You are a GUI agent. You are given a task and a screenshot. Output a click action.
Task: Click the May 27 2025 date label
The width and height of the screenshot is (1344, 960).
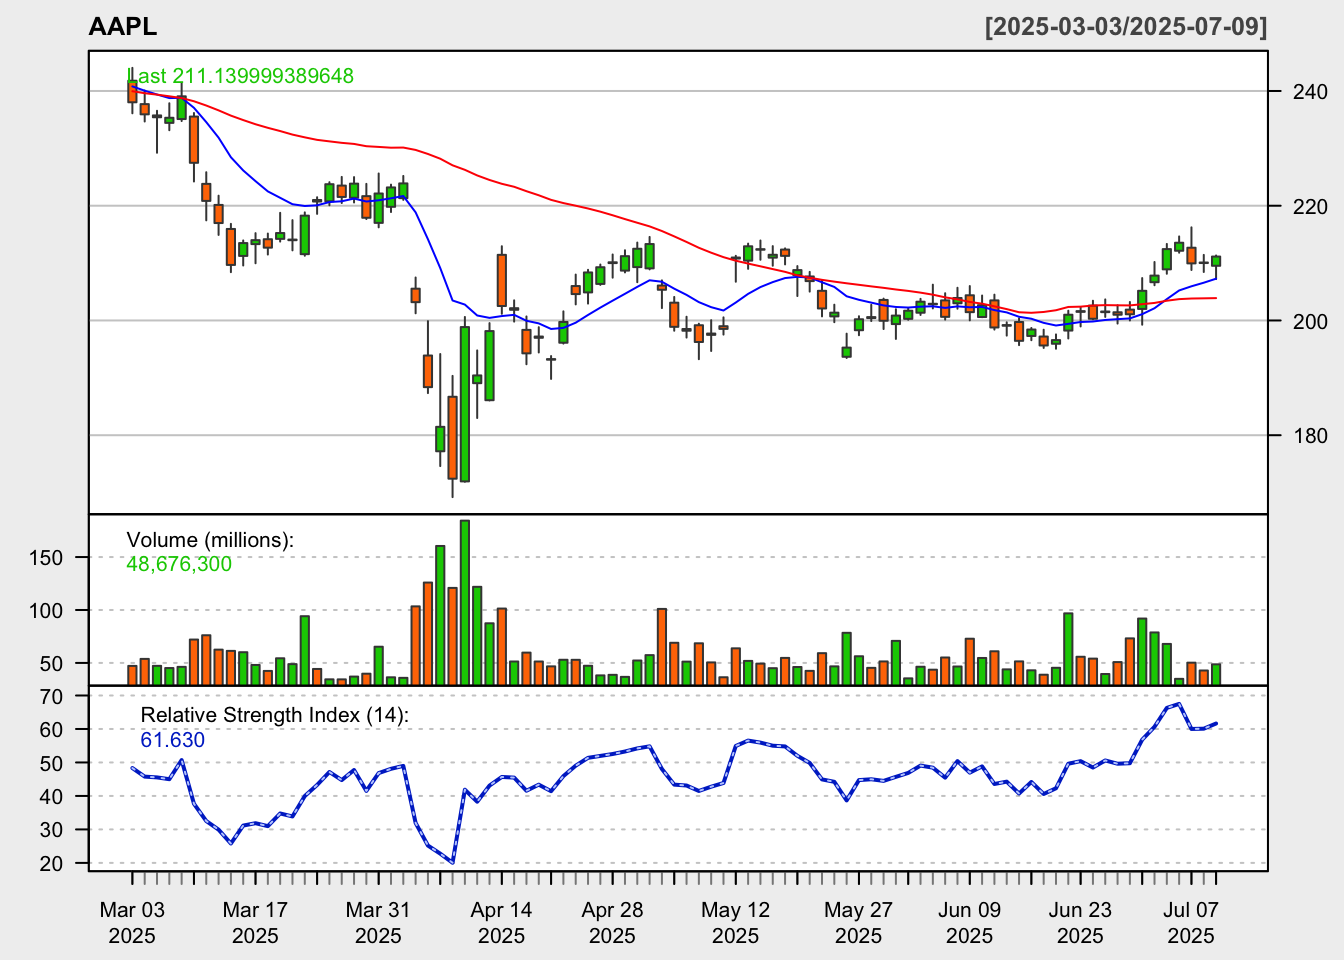tap(858, 923)
